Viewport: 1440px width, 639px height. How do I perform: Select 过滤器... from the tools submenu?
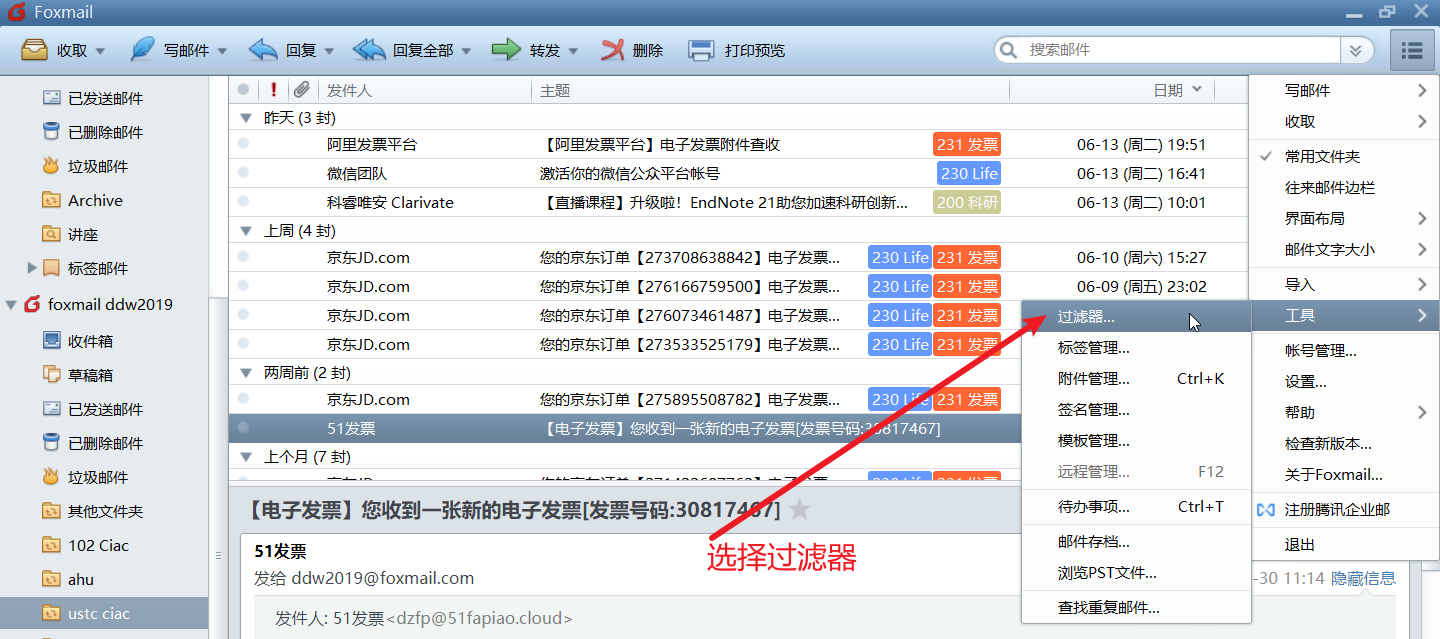[1086, 317]
